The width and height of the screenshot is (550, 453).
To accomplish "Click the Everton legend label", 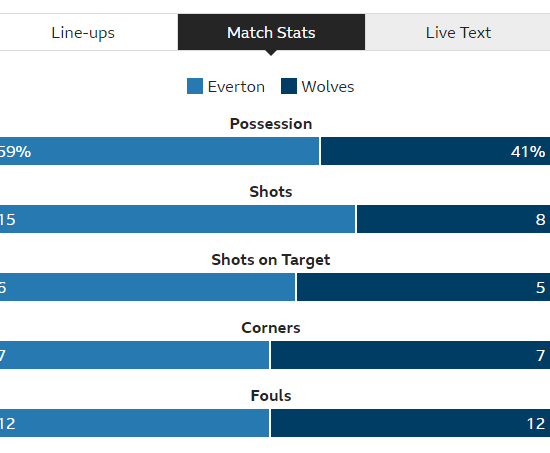I will coord(236,87).
